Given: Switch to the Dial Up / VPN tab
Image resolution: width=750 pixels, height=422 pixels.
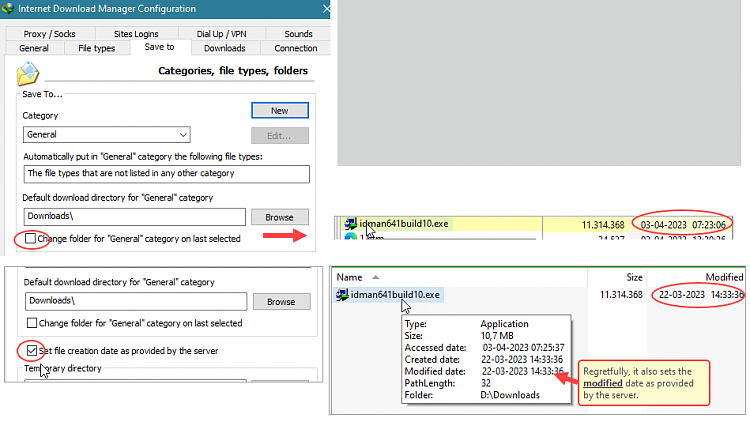Looking at the screenshot, I should 221,34.
